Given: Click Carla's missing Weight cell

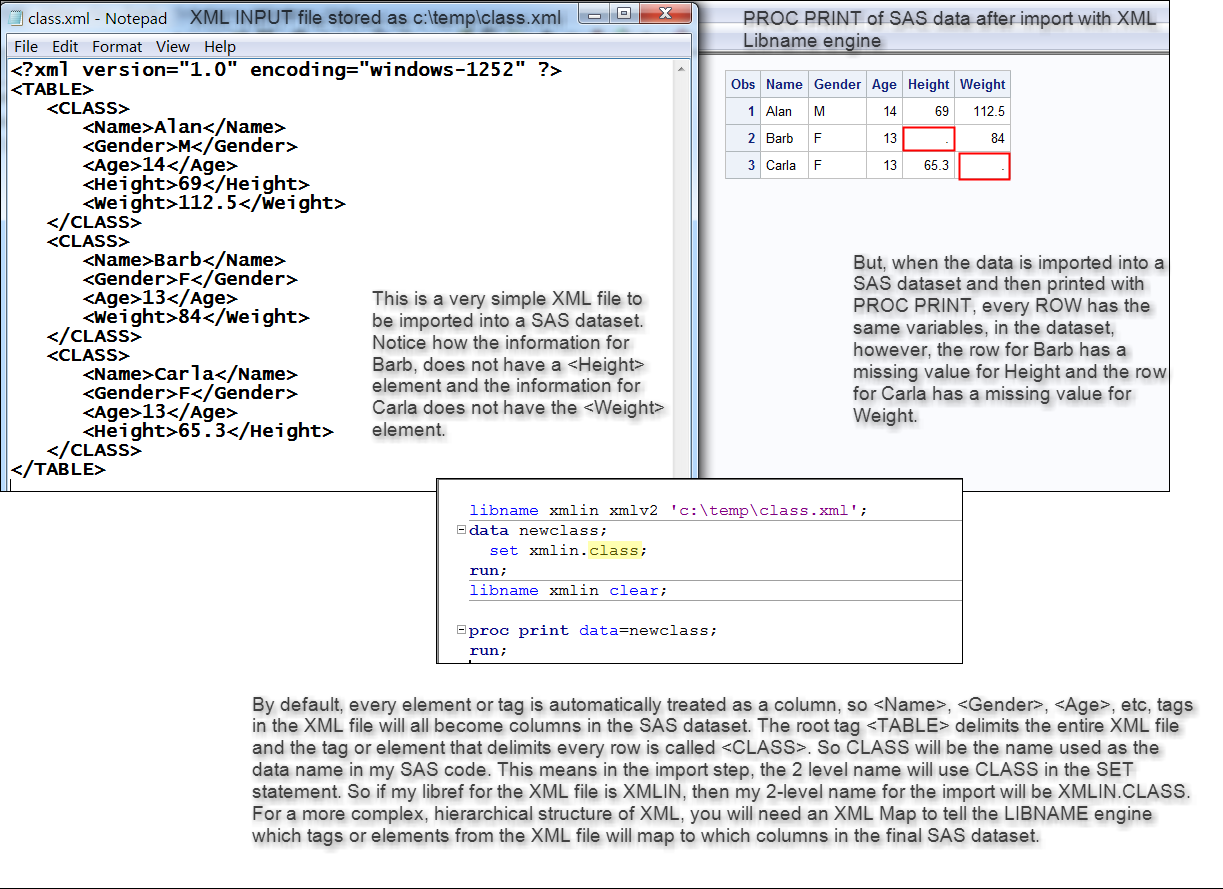Looking at the screenshot, I should pos(984,166).
